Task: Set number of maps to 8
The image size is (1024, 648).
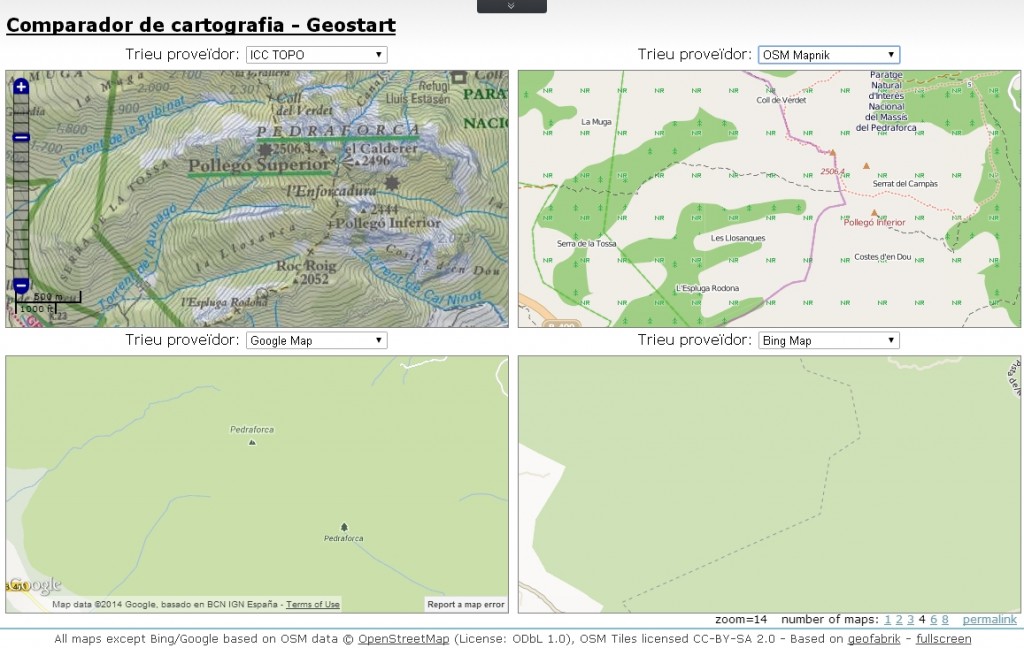Action: (x=945, y=619)
